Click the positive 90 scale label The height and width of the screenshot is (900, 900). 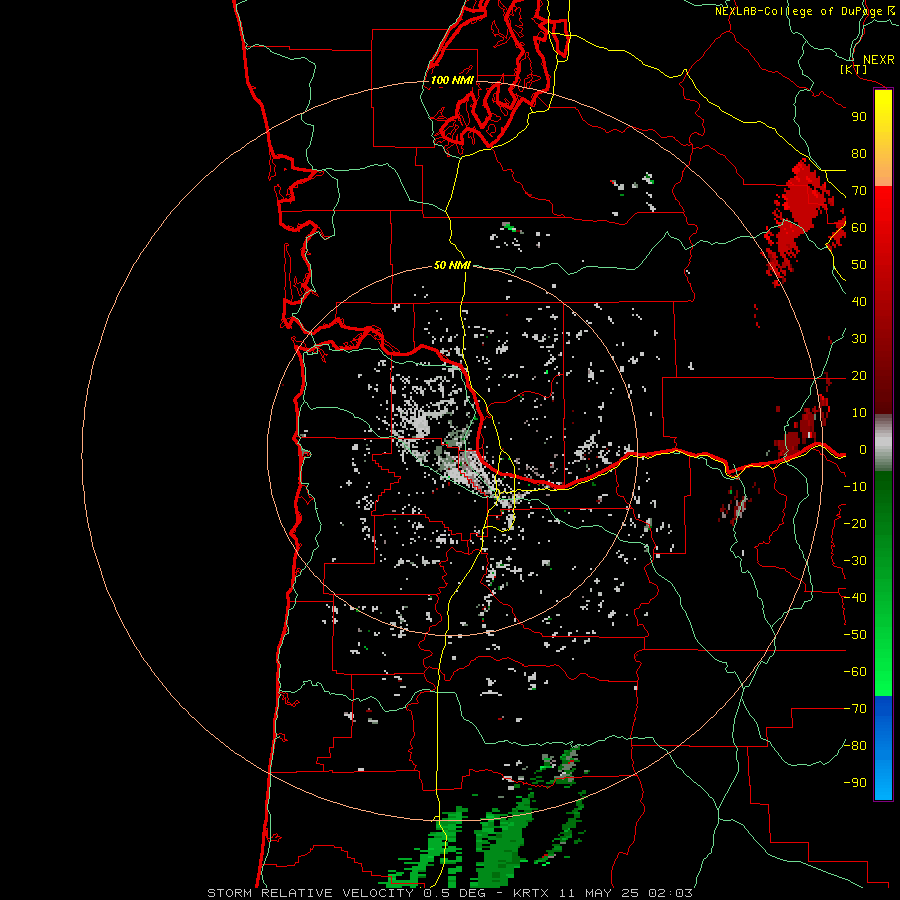point(859,117)
